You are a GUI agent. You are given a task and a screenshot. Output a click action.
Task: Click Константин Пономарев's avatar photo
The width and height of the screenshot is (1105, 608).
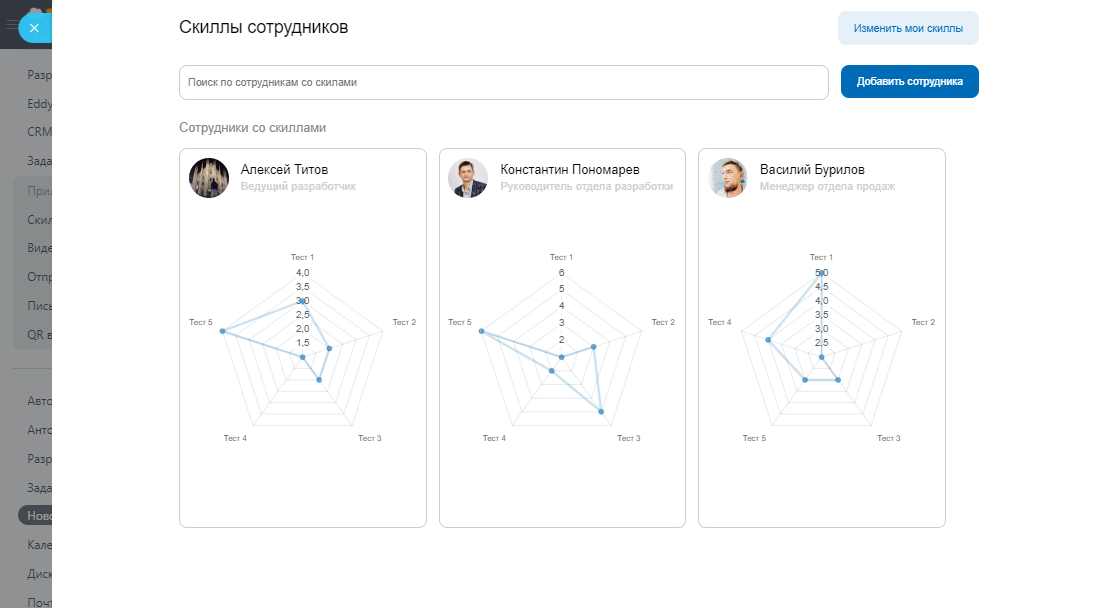pyautogui.click(x=468, y=178)
